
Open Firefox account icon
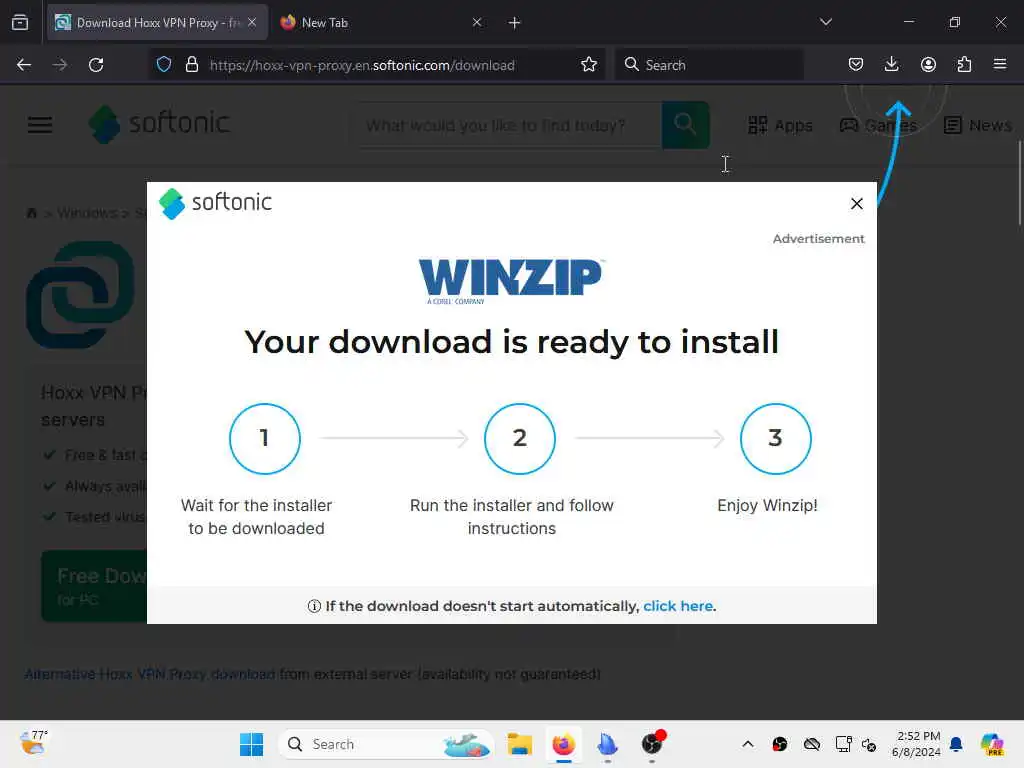[928, 64]
